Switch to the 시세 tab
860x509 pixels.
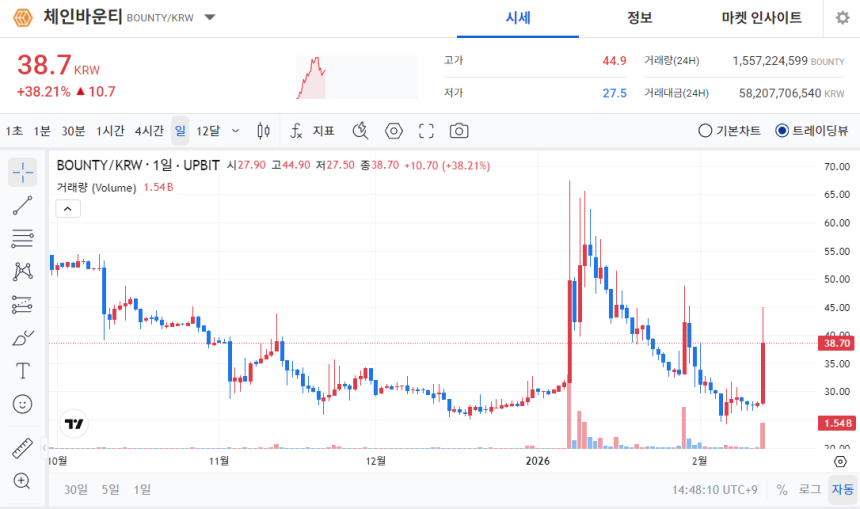518,18
